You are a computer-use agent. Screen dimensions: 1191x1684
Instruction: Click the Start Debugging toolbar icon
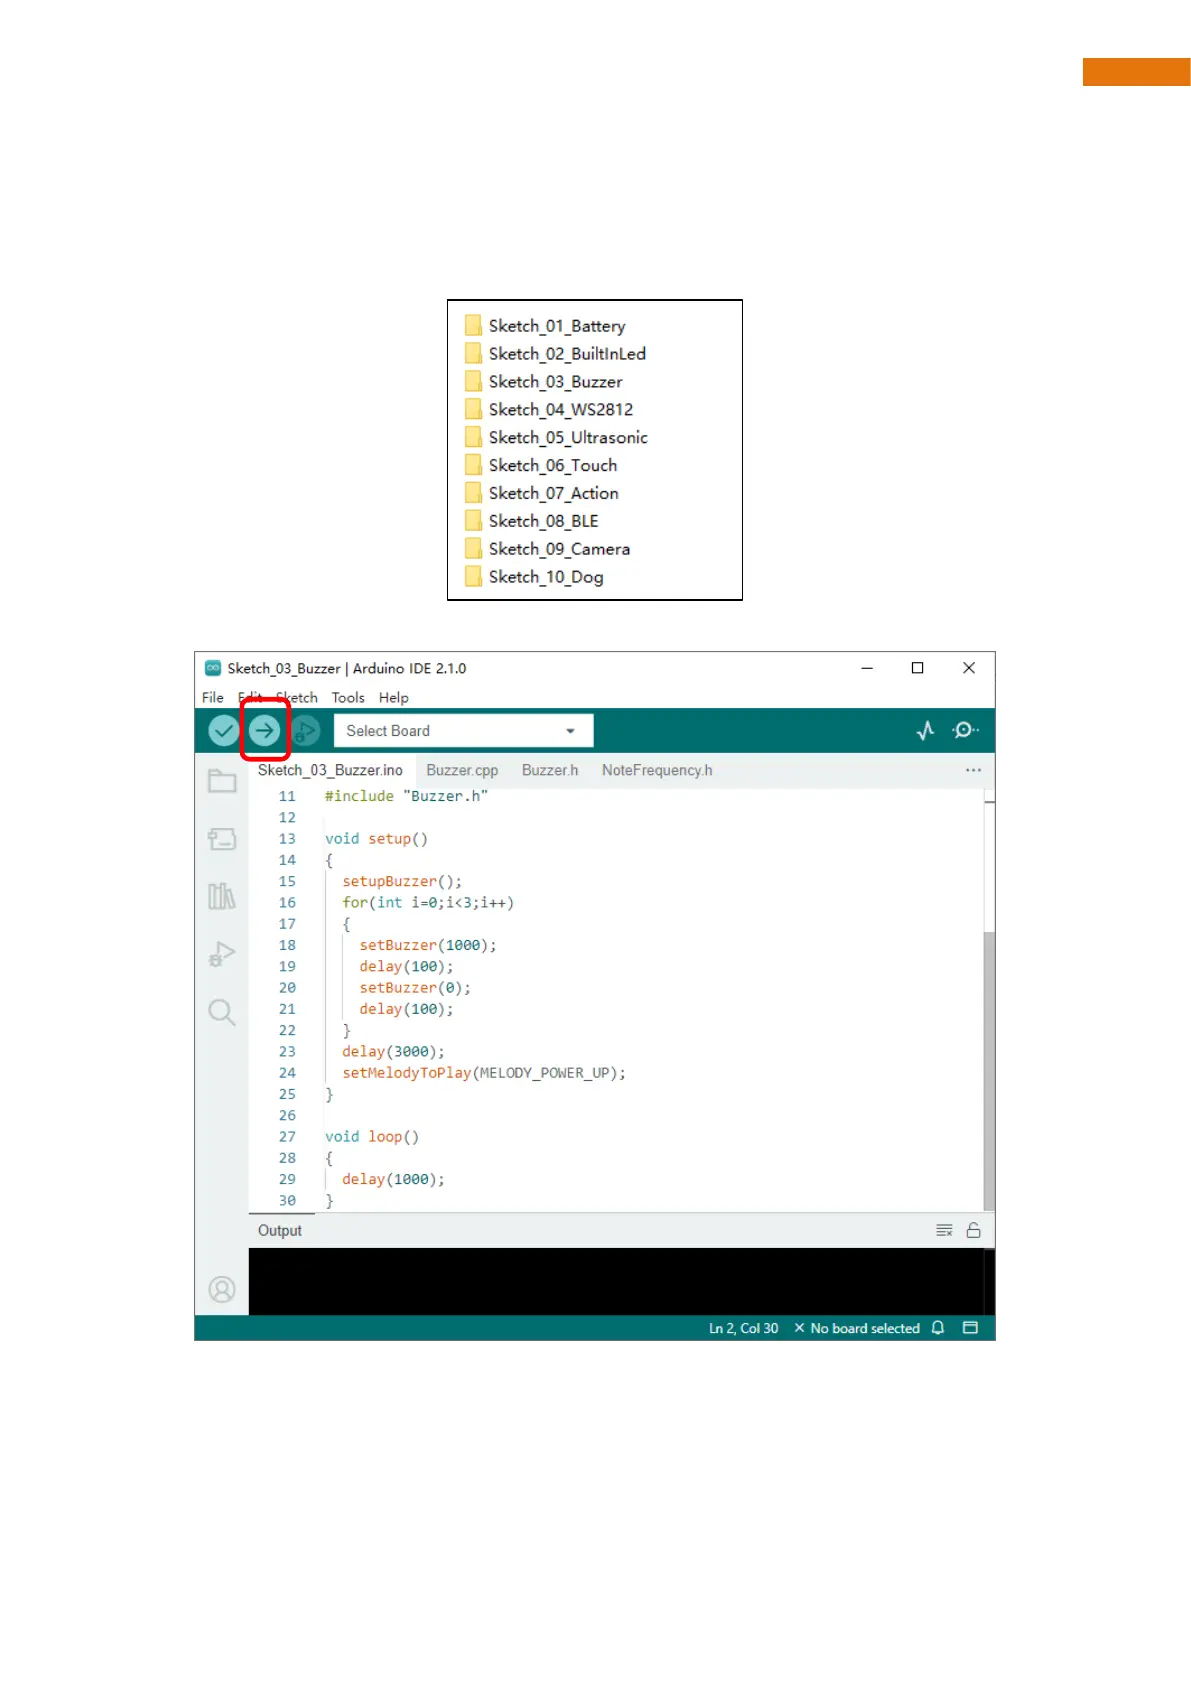click(305, 731)
